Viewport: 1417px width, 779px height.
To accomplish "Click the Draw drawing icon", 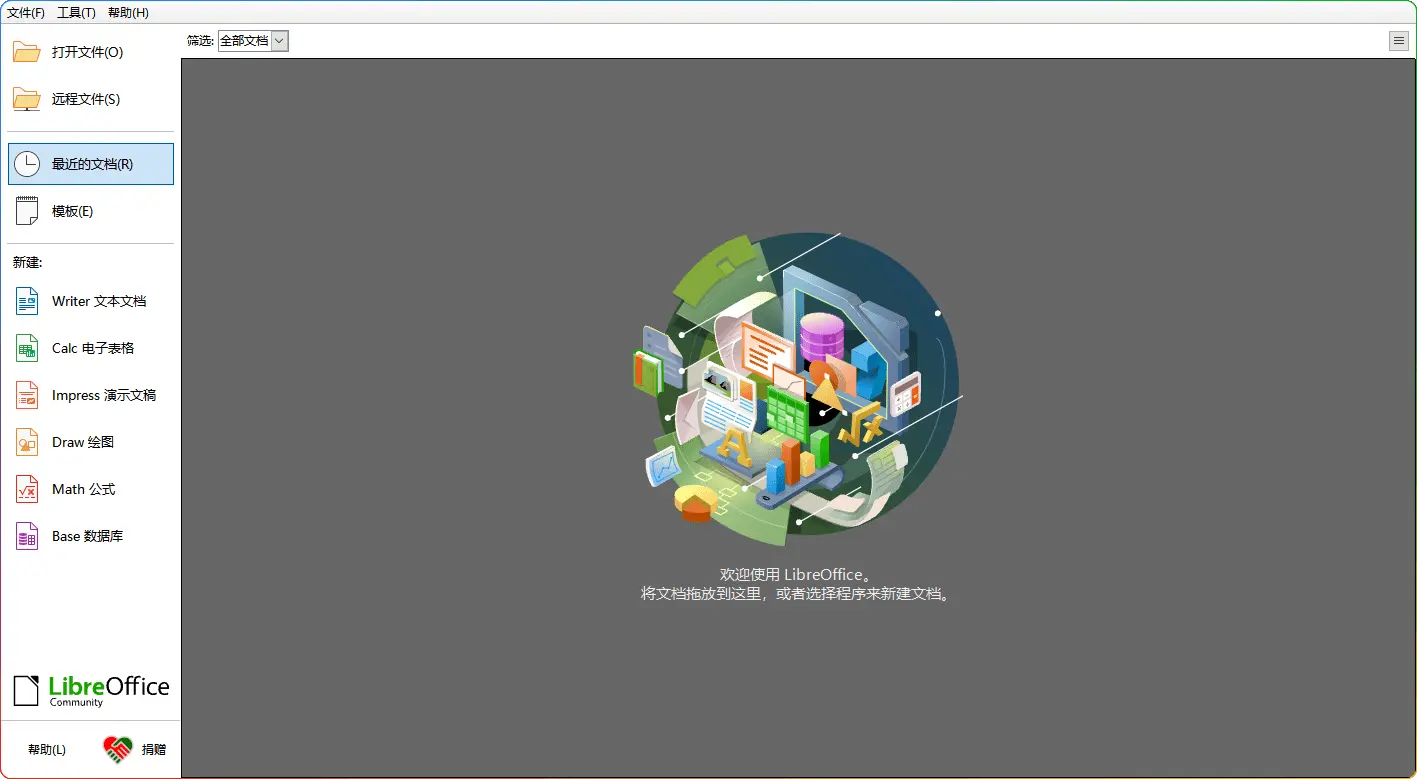I will (27, 442).
